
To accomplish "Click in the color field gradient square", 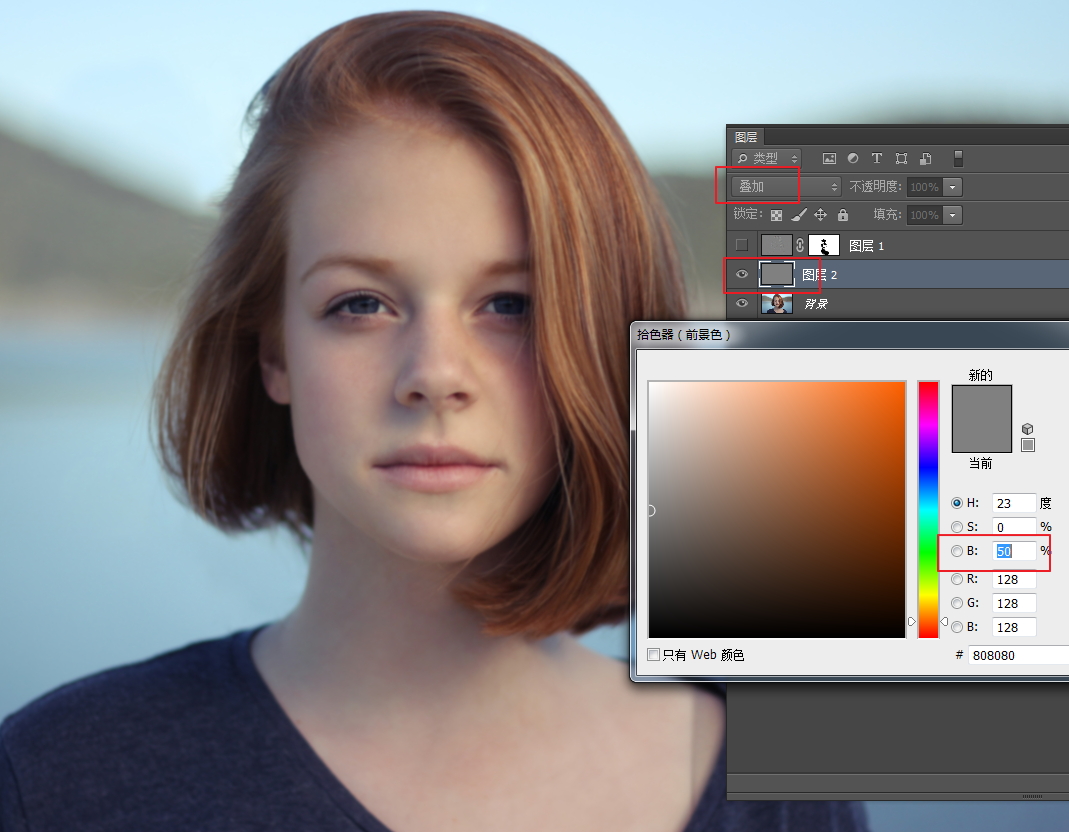I will coord(777,509).
